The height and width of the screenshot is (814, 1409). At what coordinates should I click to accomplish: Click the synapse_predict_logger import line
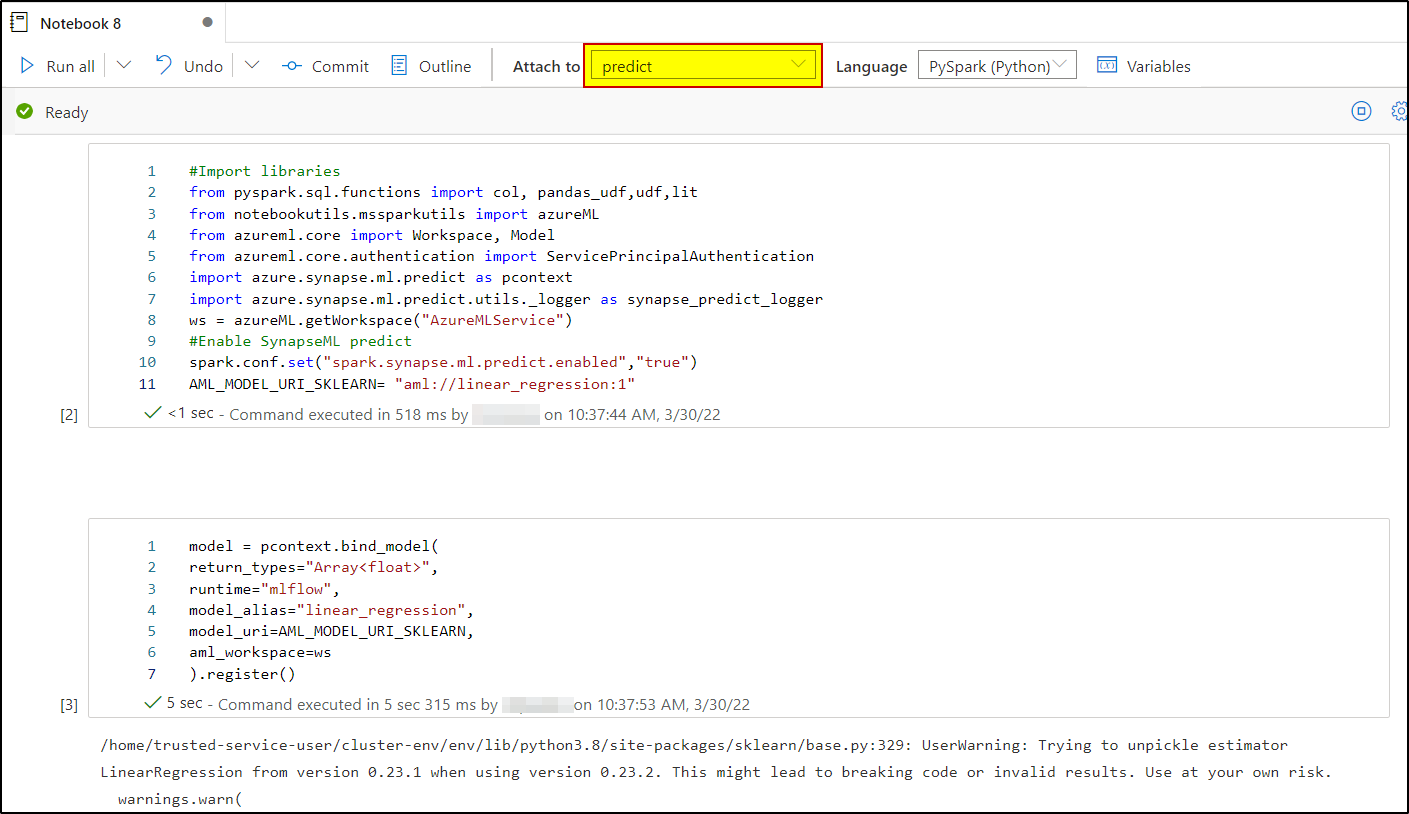point(506,299)
